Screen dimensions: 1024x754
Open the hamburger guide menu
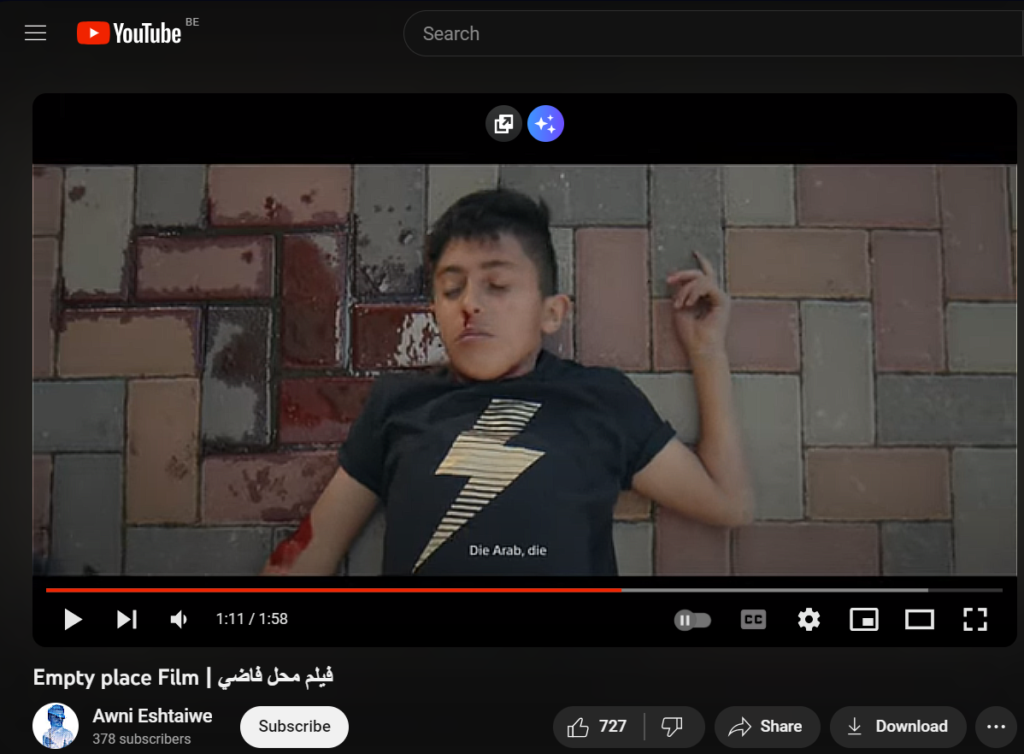click(35, 33)
